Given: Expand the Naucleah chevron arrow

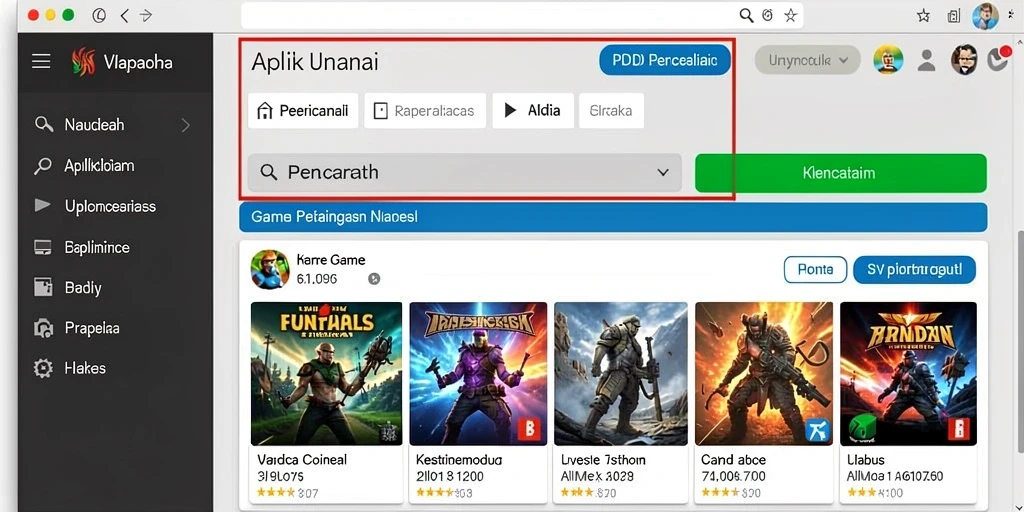Looking at the screenshot, I should click(185, 125).
